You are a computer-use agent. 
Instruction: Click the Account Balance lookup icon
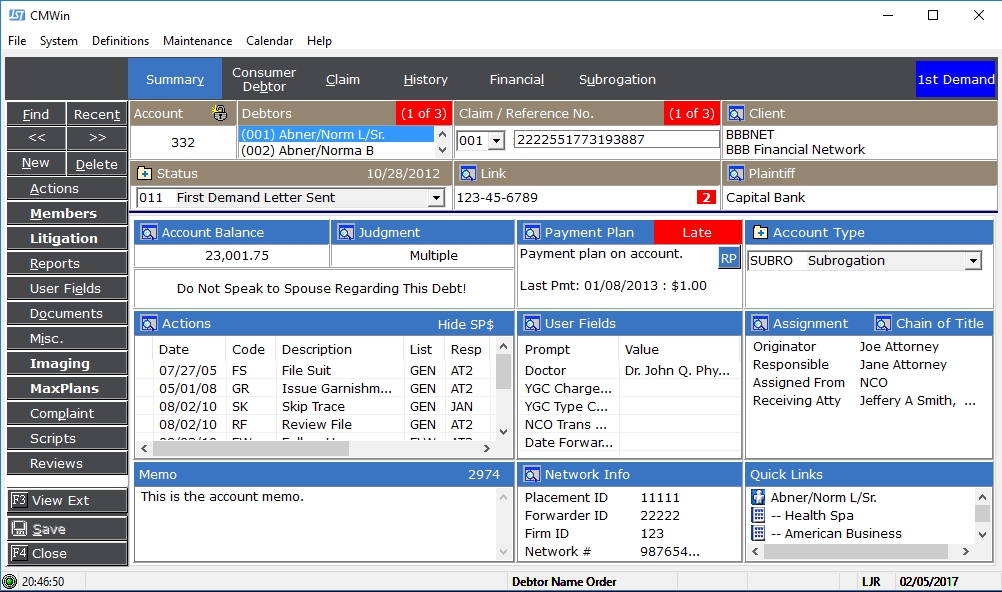pyautogui.click(x=148, y=233)
